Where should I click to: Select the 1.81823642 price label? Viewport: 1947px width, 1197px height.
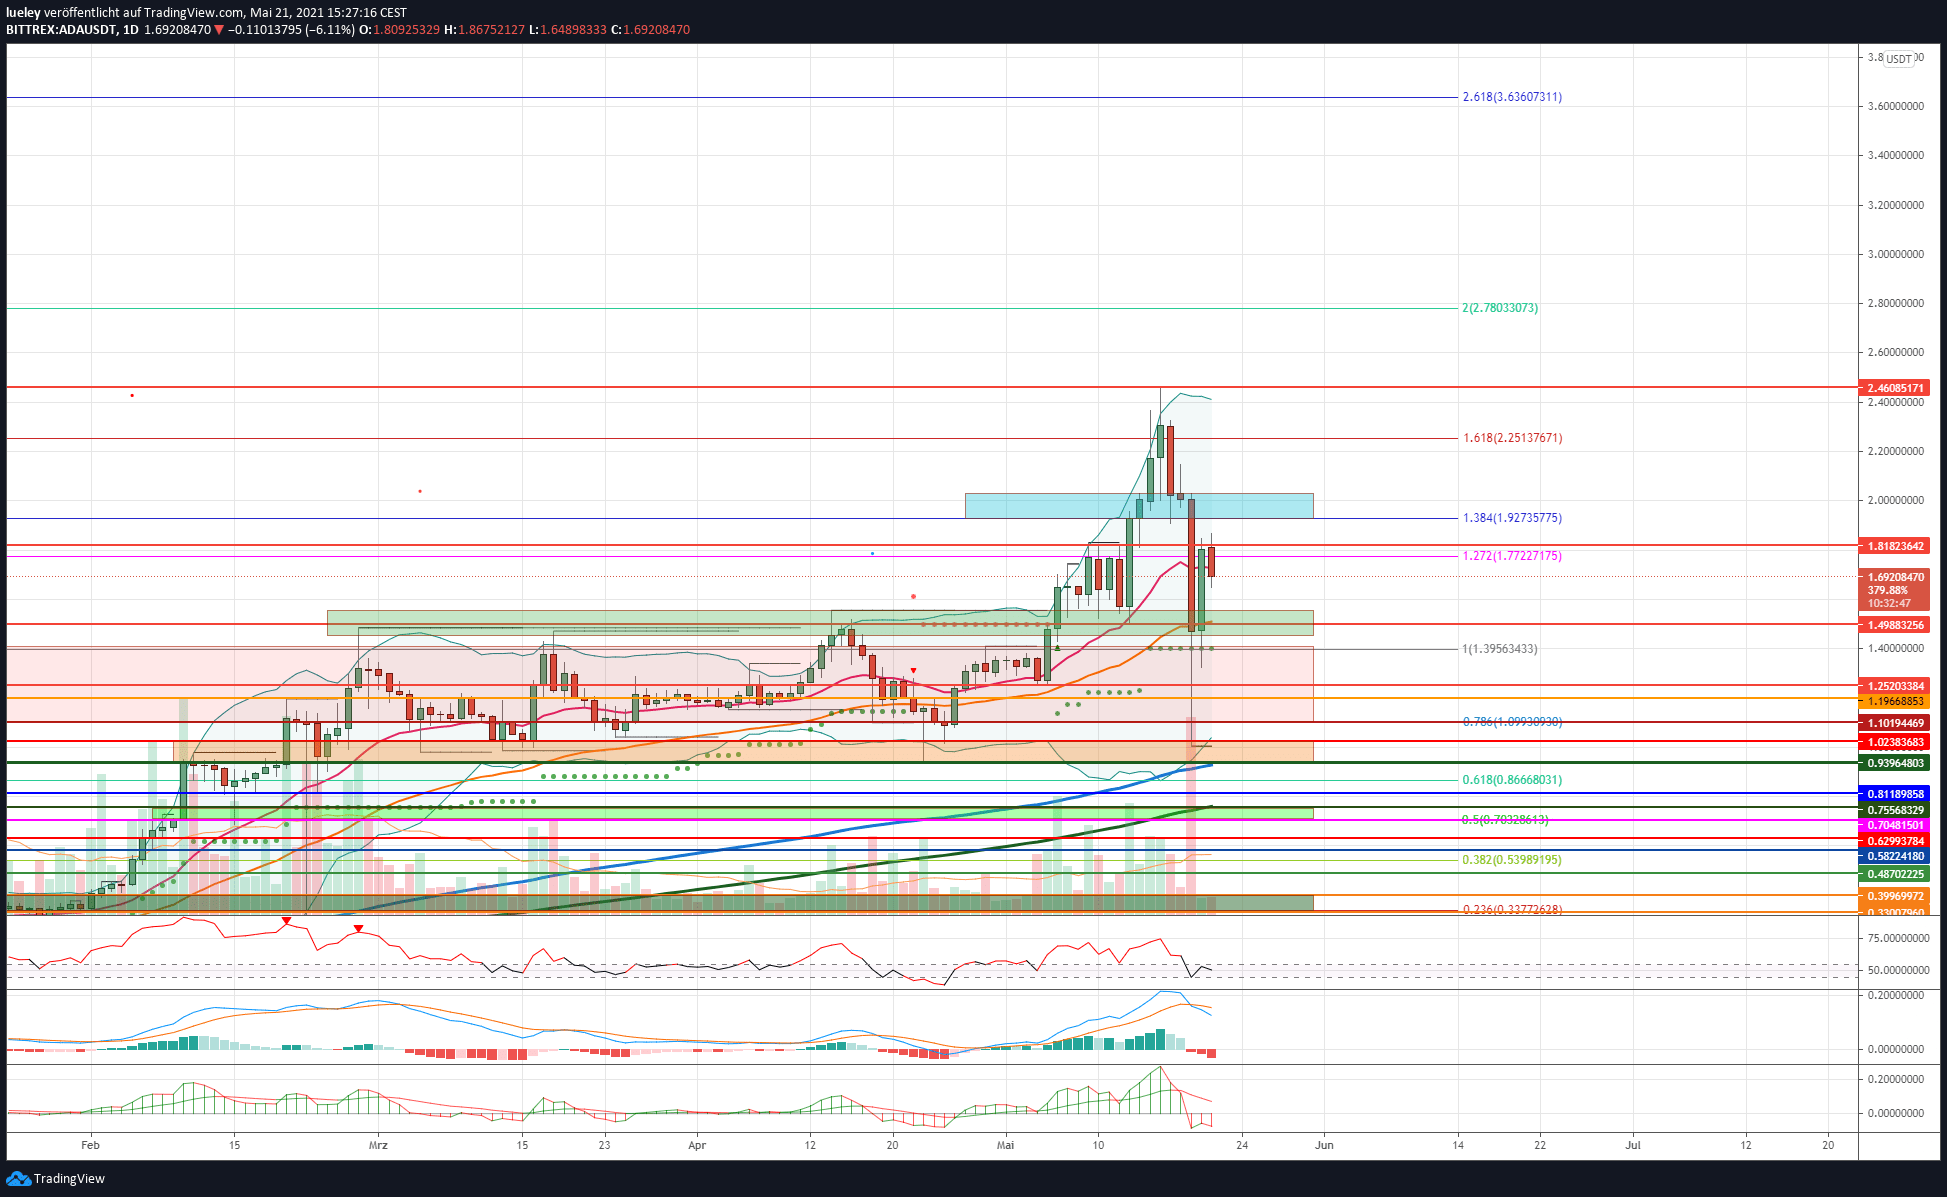pyautogui.click(x=1894, y=546)
